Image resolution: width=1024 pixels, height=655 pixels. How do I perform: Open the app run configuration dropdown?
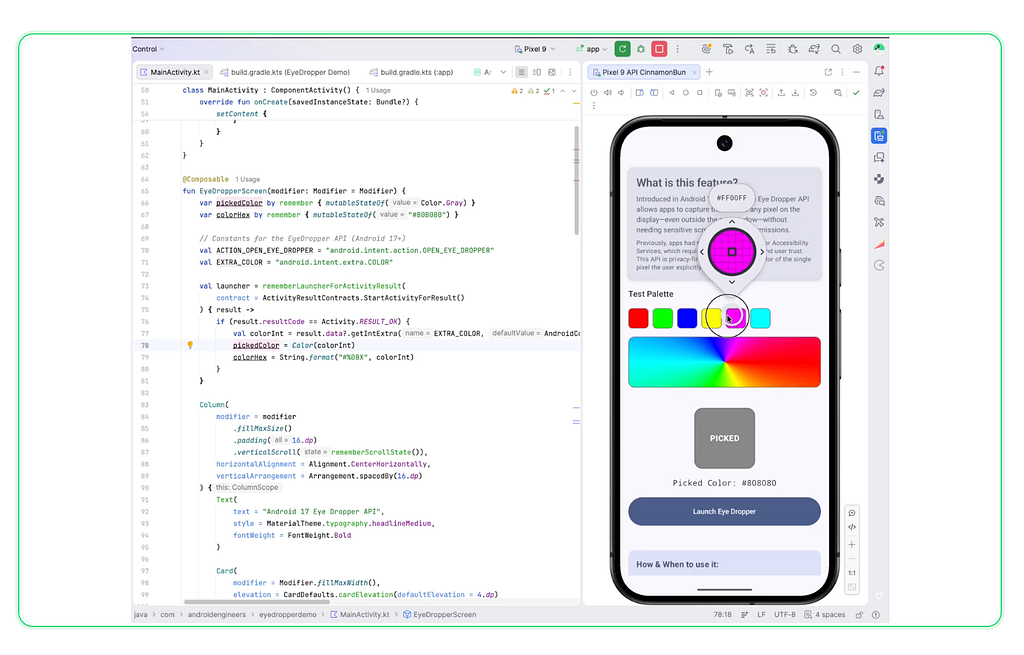tap(591, 49)
